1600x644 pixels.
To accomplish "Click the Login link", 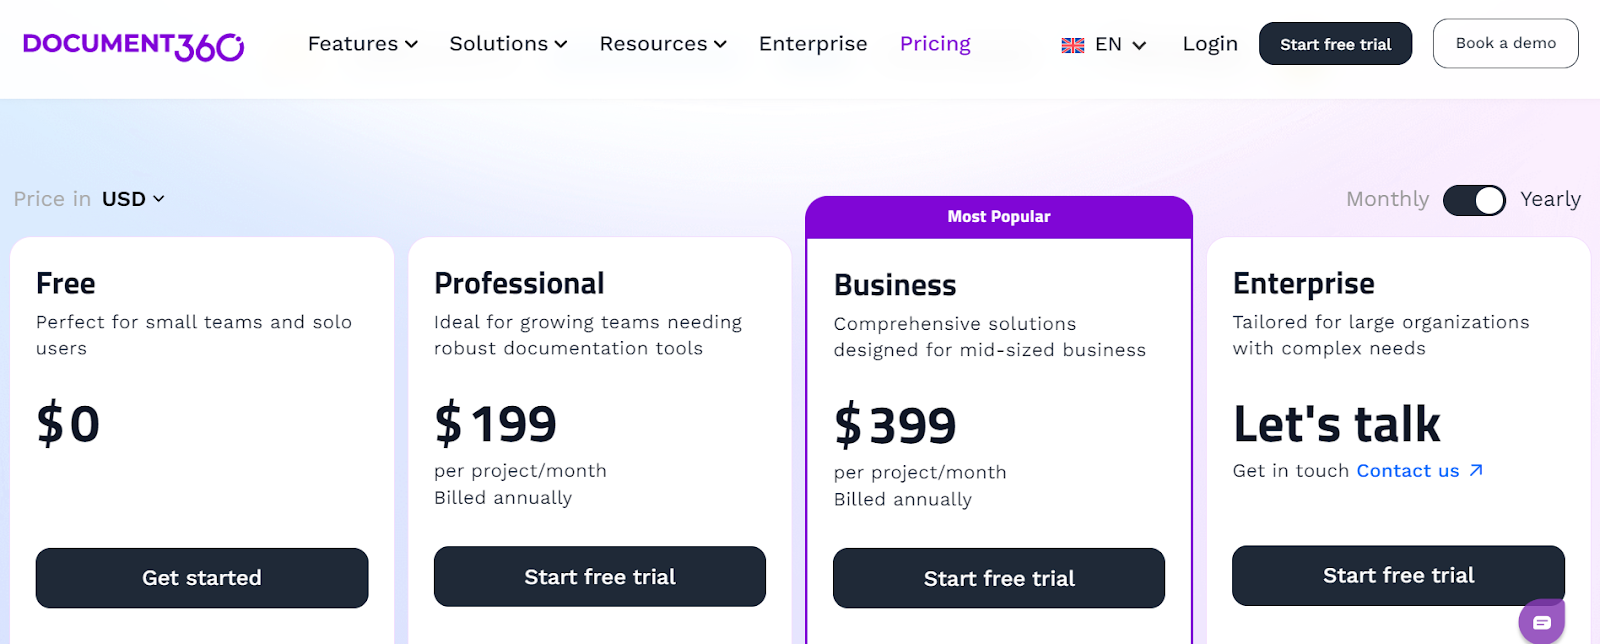I will pos(1210,44).
